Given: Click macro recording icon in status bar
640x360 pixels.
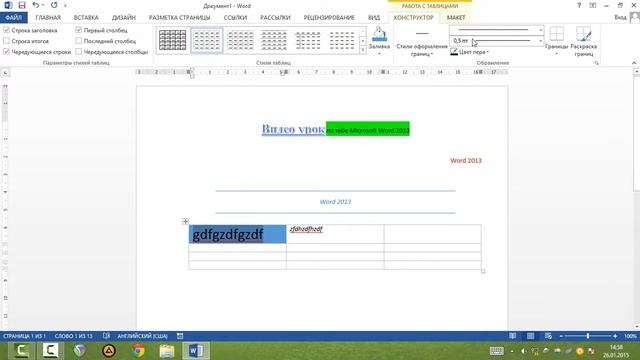Looking at the screenshot, I should pyautogui.click(x=180, y=336).
